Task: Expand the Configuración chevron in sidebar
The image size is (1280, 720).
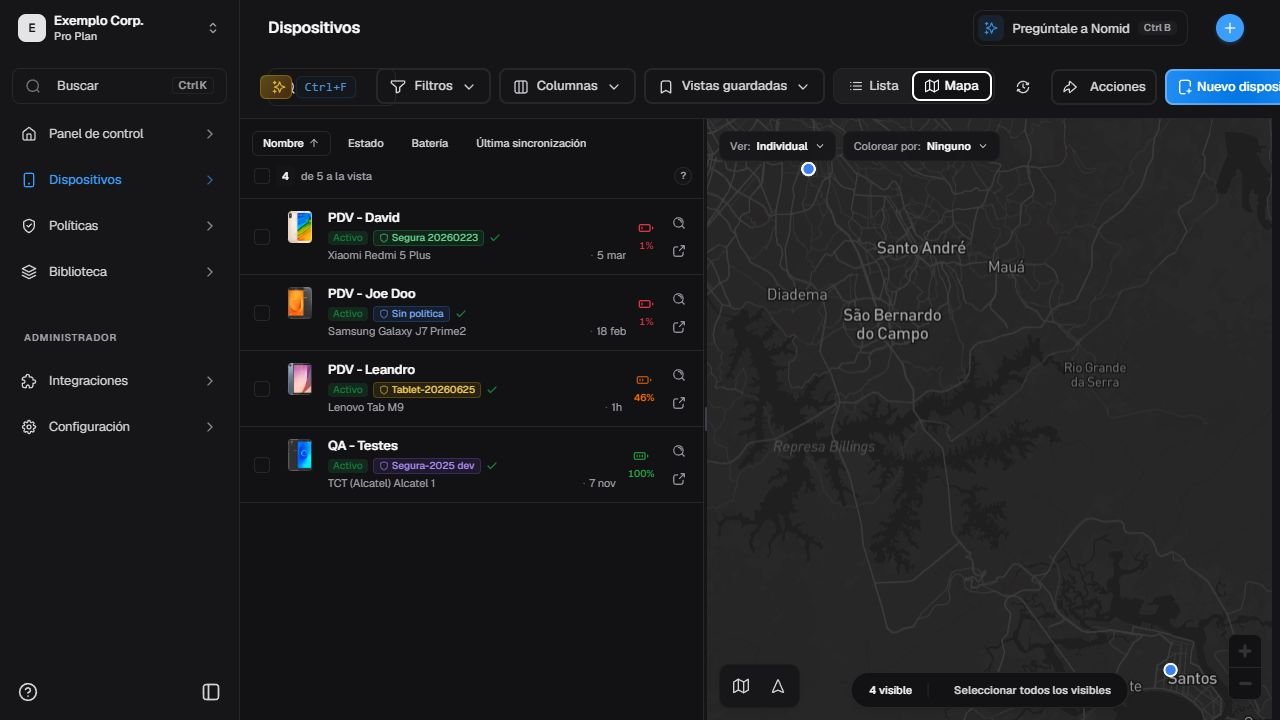Action: [210, 427]
